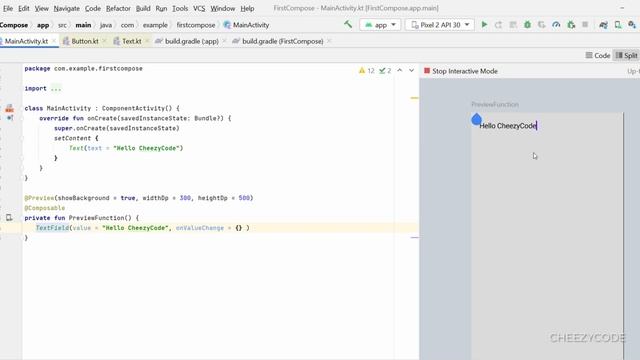Open the Code menu
Screen dimensions: 640x360
click(x=93, y=8)
